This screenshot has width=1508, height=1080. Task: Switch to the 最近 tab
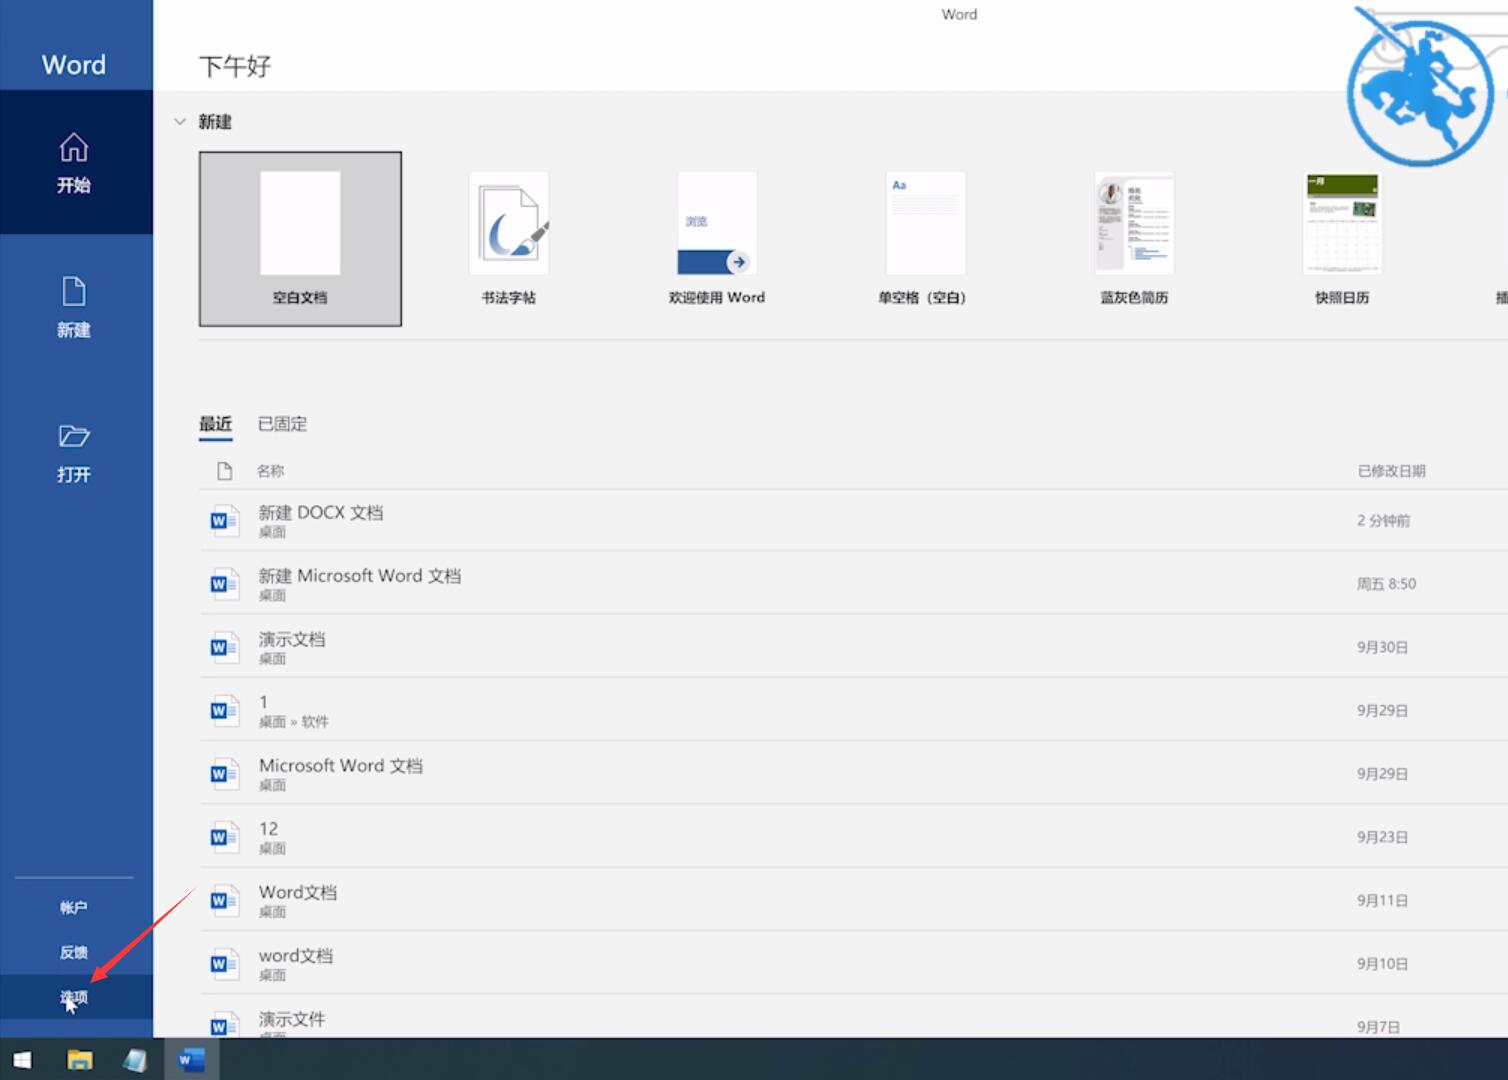coord(215,424)
